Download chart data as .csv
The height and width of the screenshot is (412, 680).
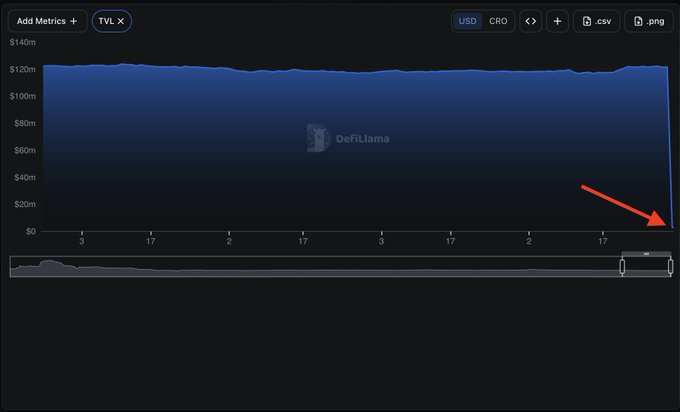point(596,21)
